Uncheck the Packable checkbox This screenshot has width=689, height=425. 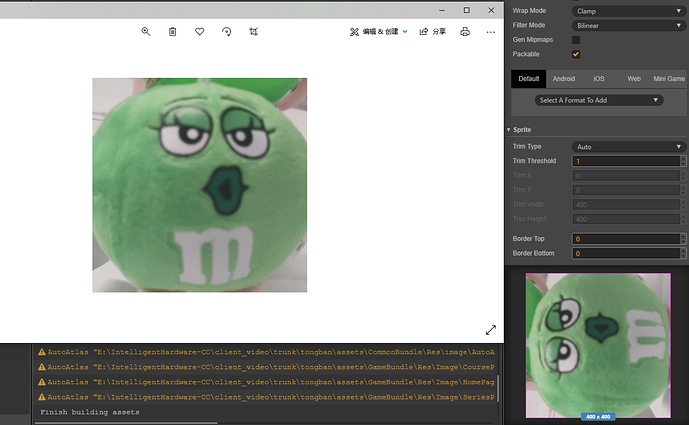point(576,54)
